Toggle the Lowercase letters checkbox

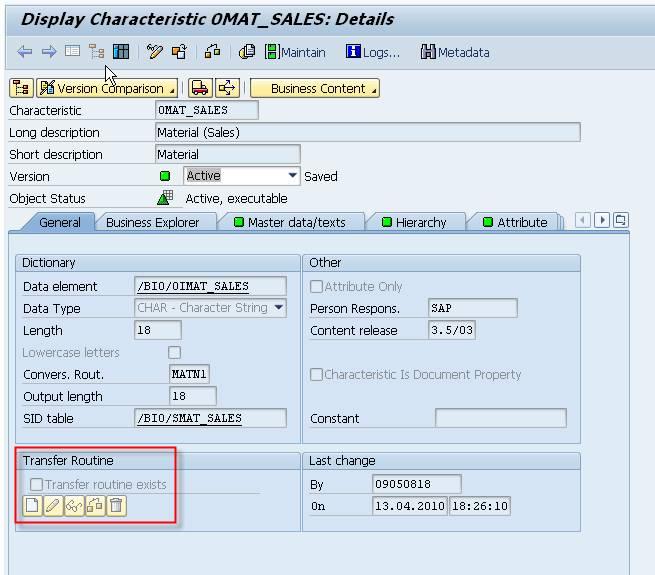pos(175,353)
